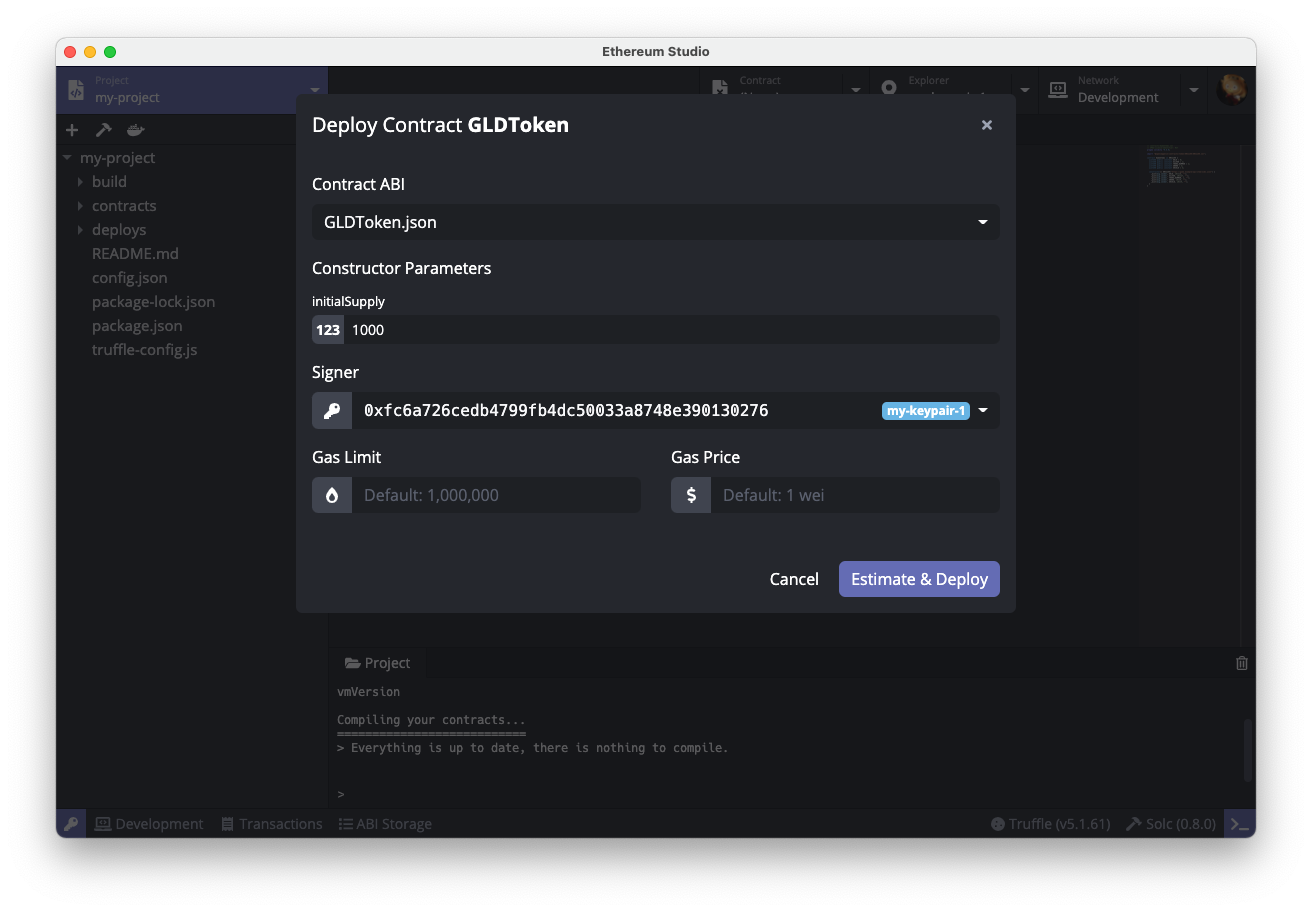Click the Gas Limit input field
Image resolution: width=1312 pixels, height=912 pixels.
[x=496, y=495]
